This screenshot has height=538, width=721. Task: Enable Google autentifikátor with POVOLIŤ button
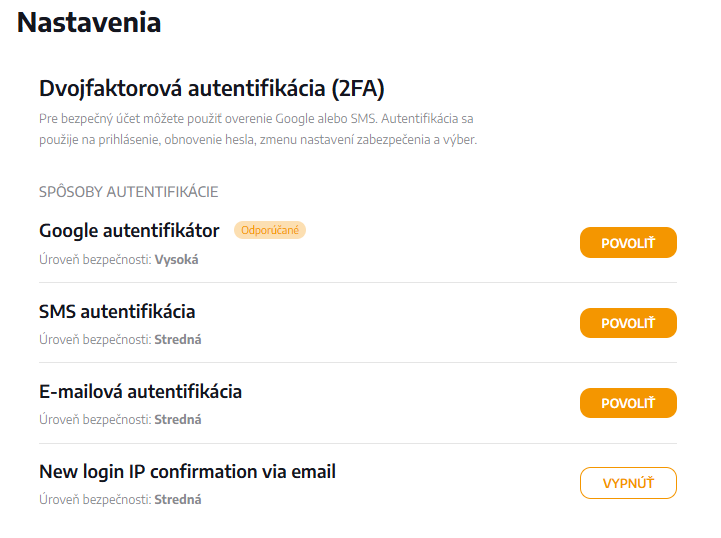628,243
